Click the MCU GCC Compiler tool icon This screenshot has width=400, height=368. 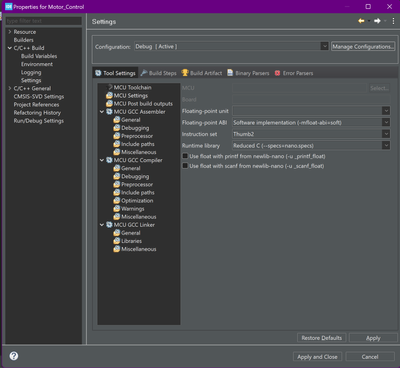click(x=109, y=160)
